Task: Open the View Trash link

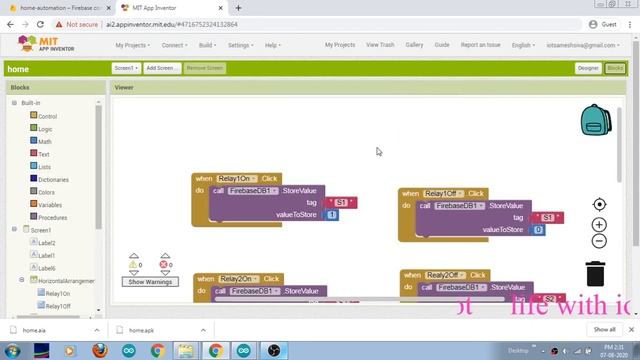Action: point(380,45)
